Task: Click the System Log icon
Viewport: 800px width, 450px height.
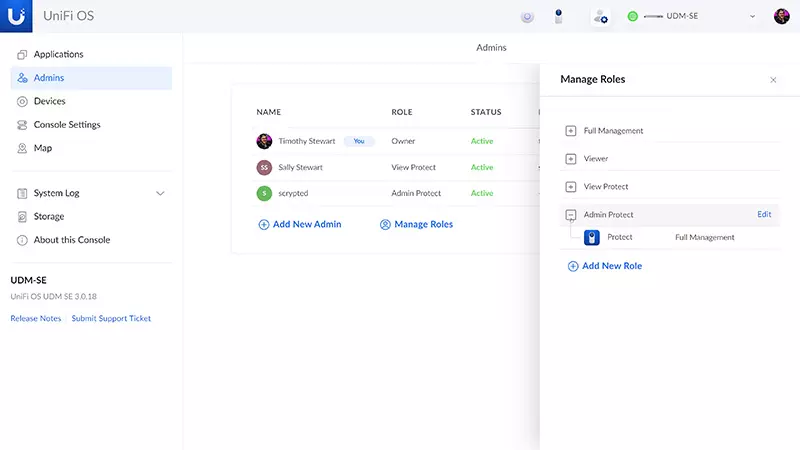Action: [x=22, y=193]
